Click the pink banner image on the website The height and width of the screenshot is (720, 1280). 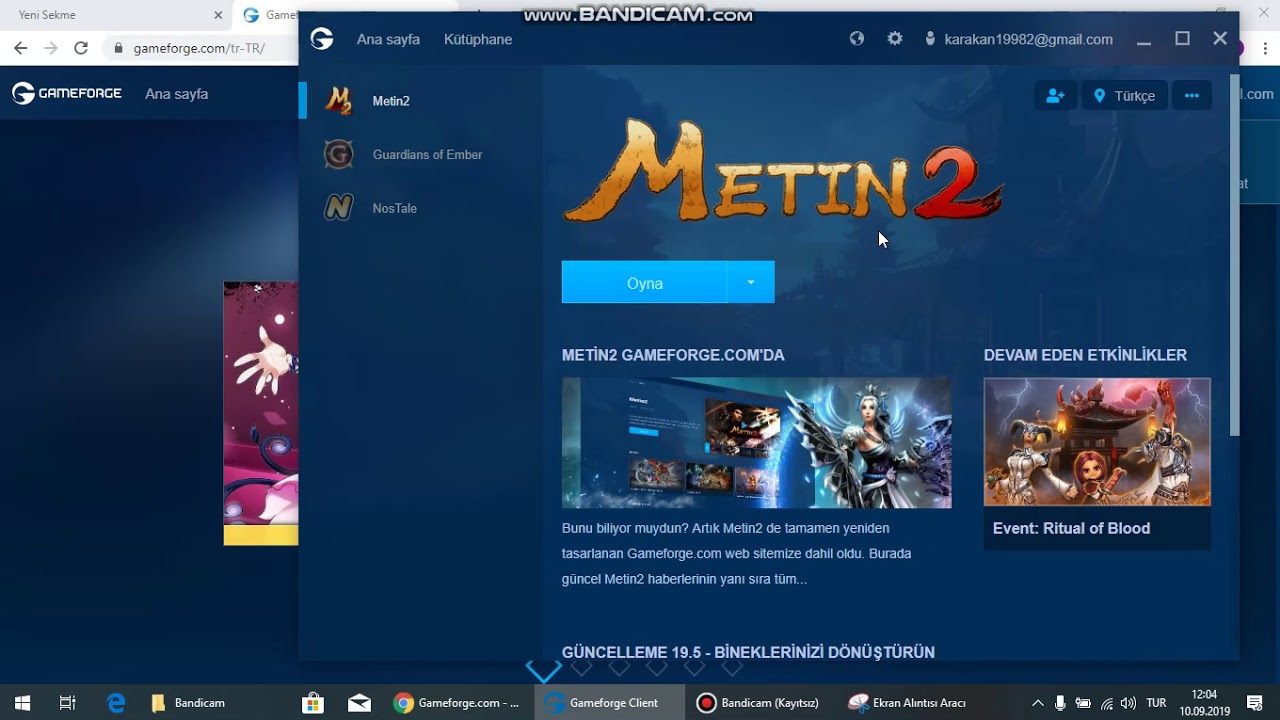click(261, 414)
